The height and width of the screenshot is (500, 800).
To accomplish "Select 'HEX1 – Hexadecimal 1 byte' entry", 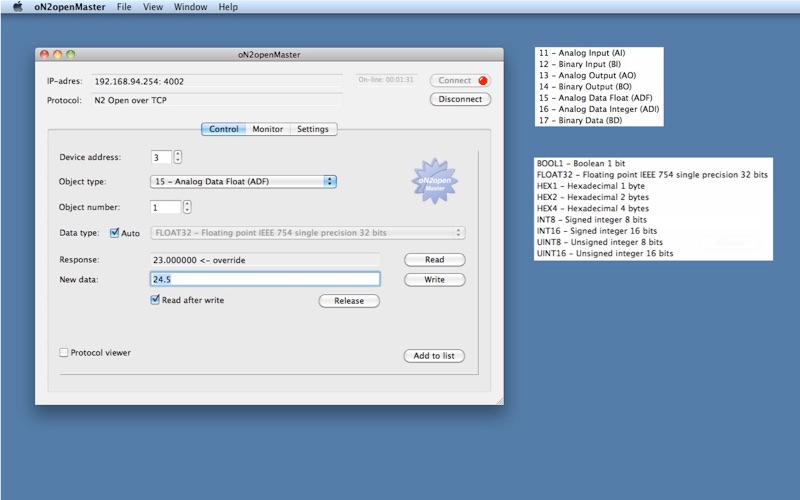I will point(591,186).
